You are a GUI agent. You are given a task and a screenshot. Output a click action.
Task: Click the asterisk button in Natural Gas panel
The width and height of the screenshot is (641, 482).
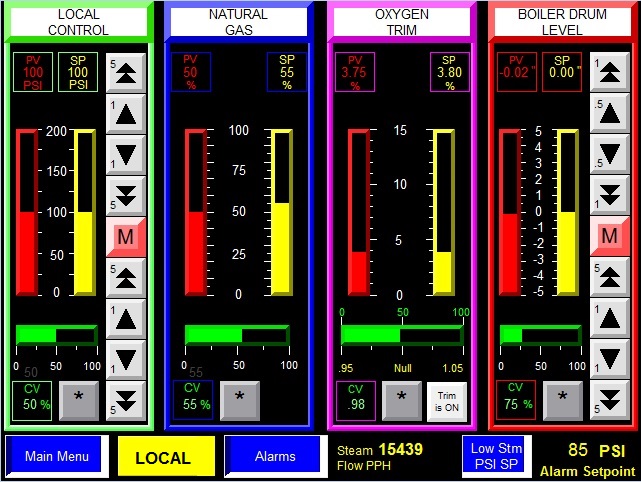(x=240, y=397)
